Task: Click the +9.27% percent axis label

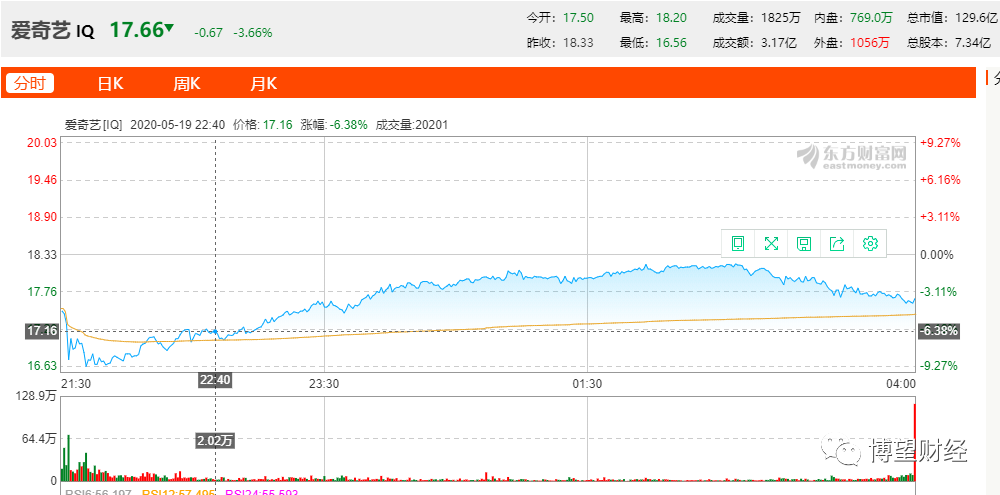Action: (940, 143)
